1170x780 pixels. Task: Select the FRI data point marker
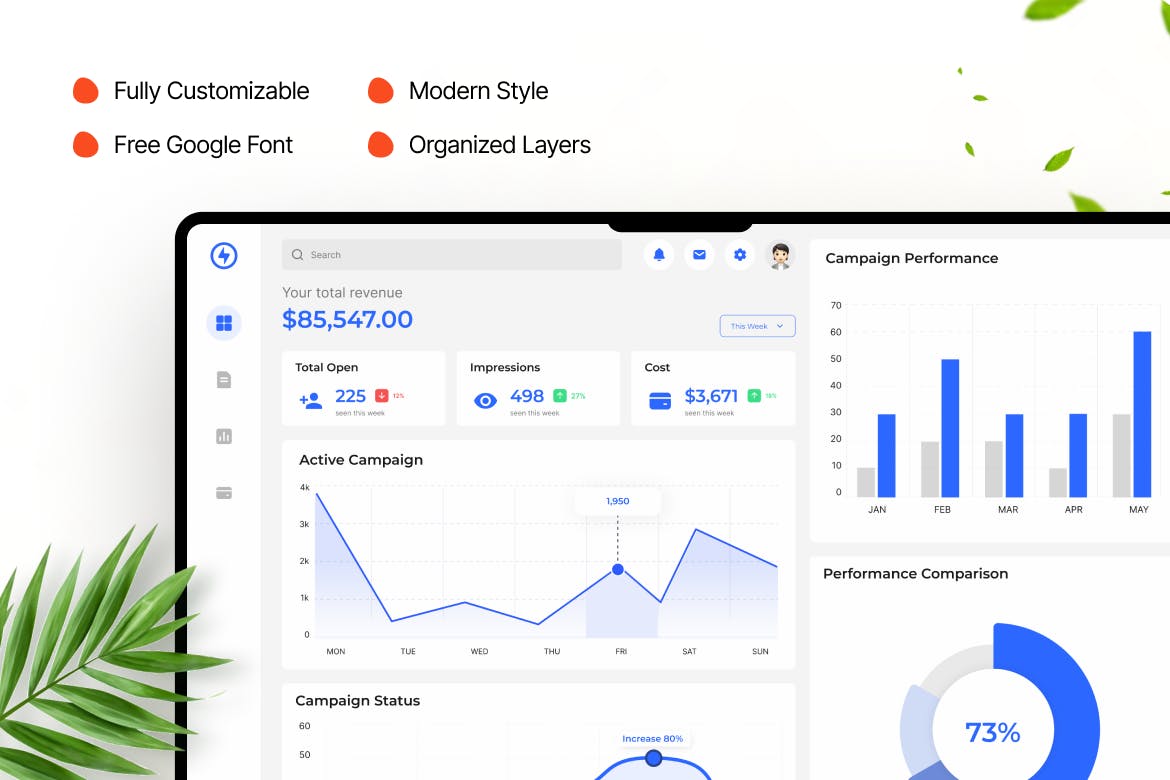pyautogui.click(x=618, y=569)
